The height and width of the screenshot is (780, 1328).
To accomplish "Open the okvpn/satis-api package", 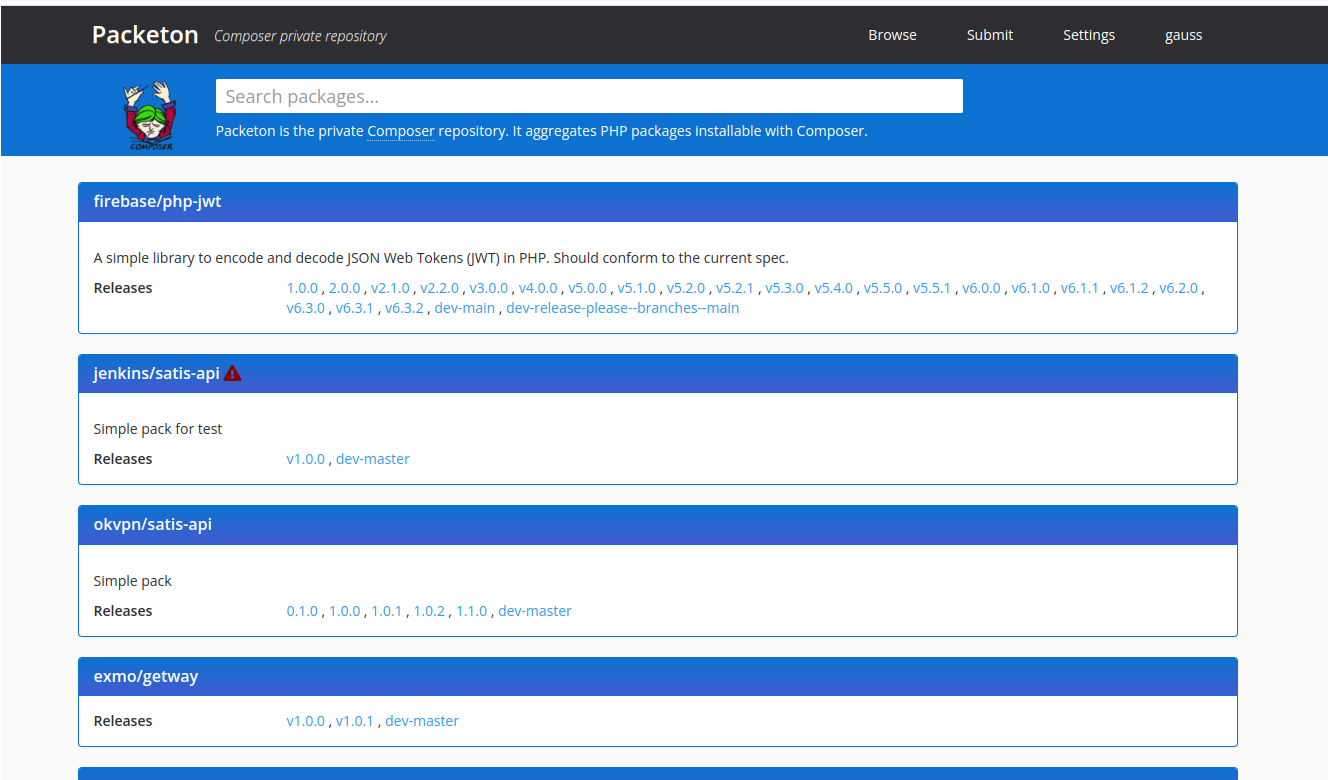I will [152, 524].
